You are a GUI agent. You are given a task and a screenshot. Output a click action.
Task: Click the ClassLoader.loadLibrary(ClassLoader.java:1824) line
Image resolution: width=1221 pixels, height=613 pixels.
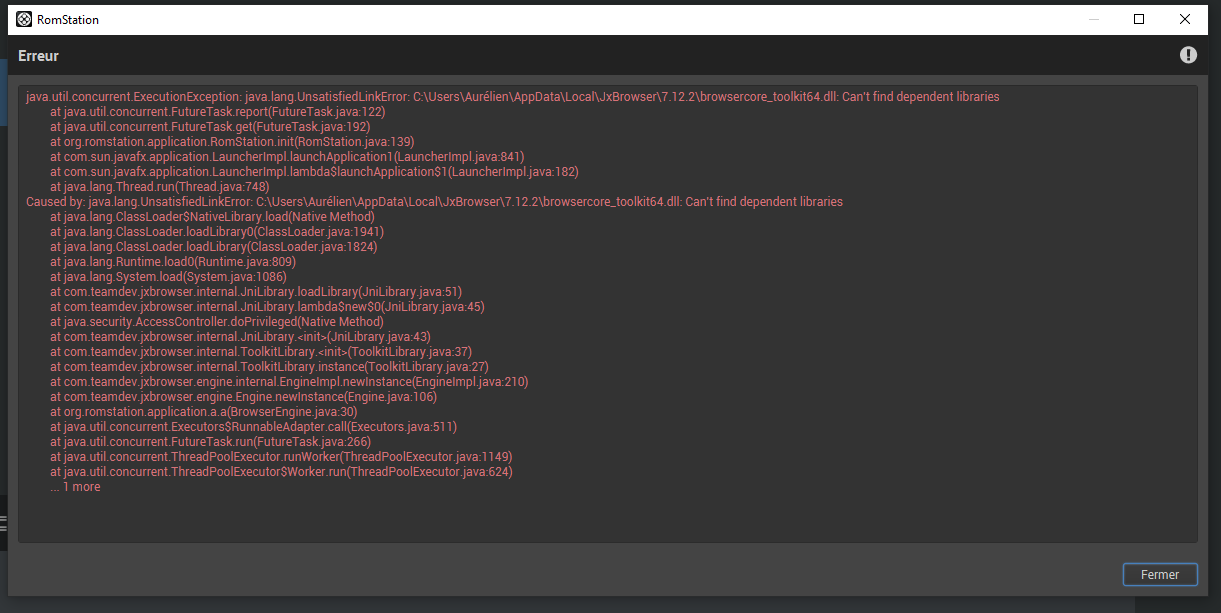213,247
